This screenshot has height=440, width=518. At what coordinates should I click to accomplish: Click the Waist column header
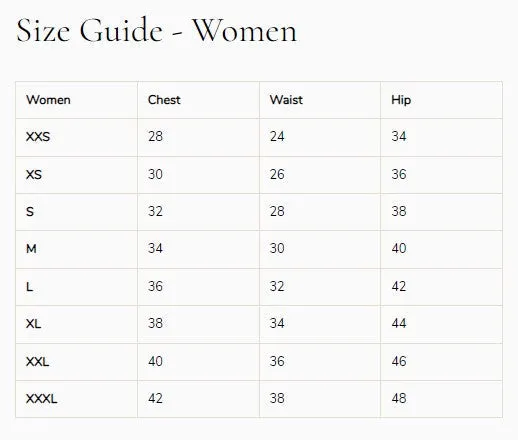286,100
